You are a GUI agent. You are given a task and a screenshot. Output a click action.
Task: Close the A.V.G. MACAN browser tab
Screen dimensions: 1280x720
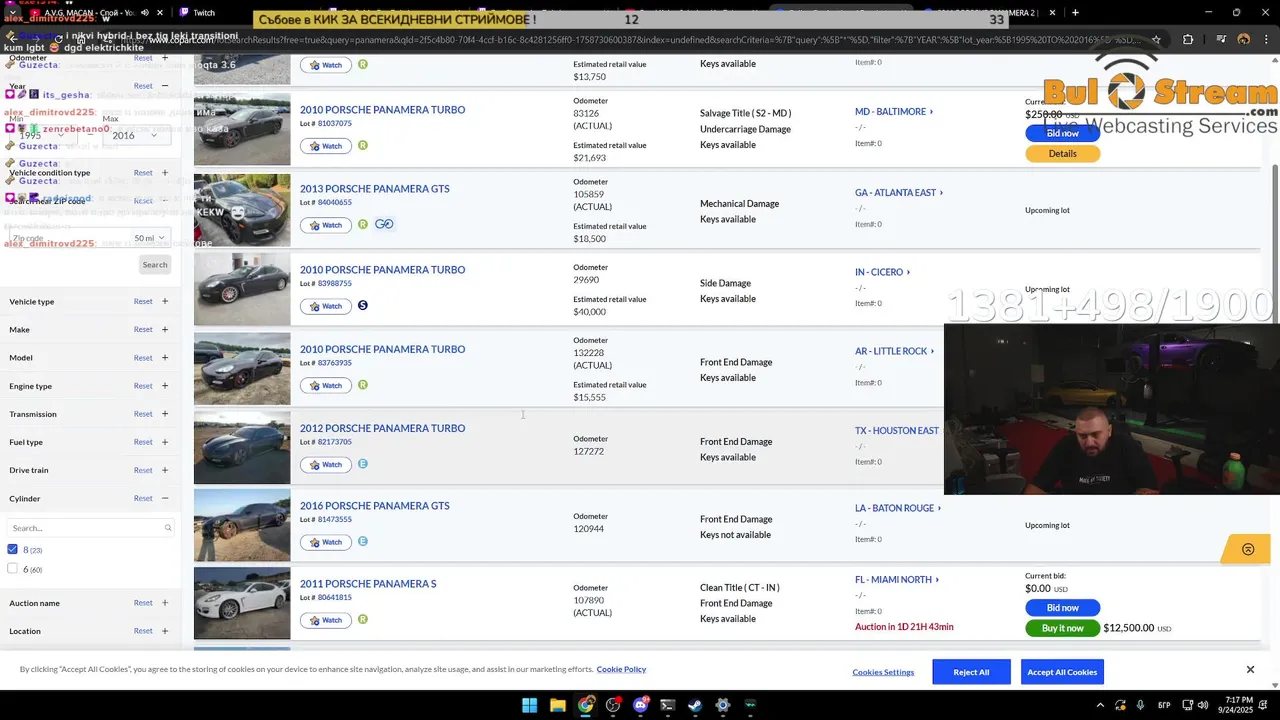coord(161,13)
